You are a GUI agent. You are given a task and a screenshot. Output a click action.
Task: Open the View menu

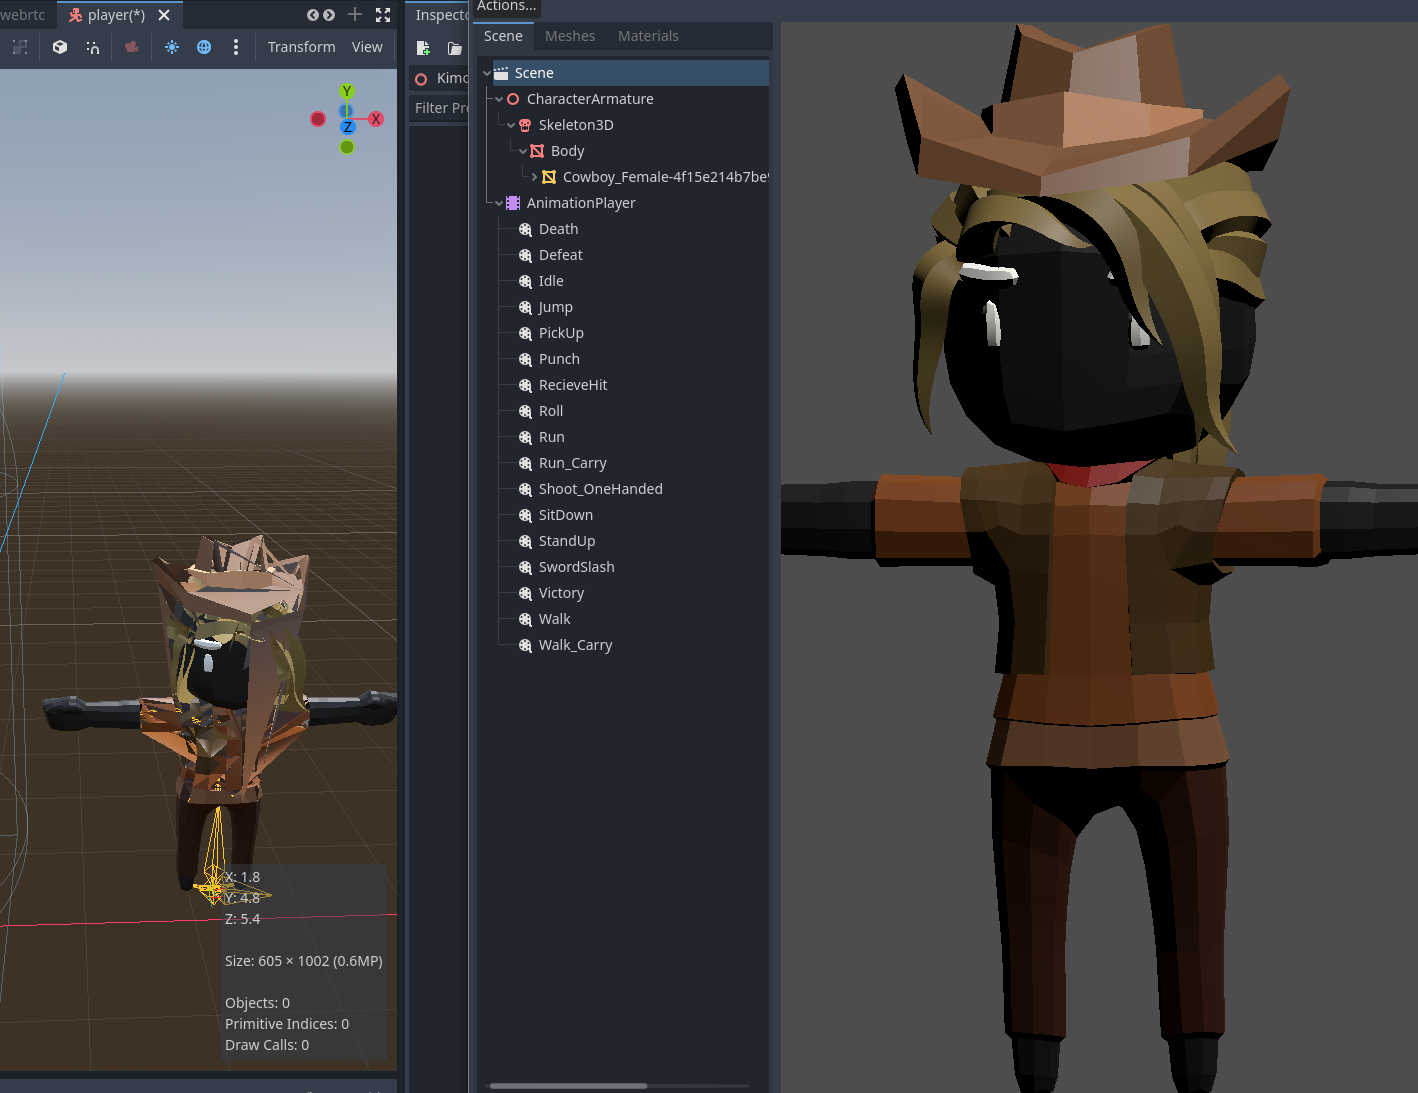coord(367,46)
